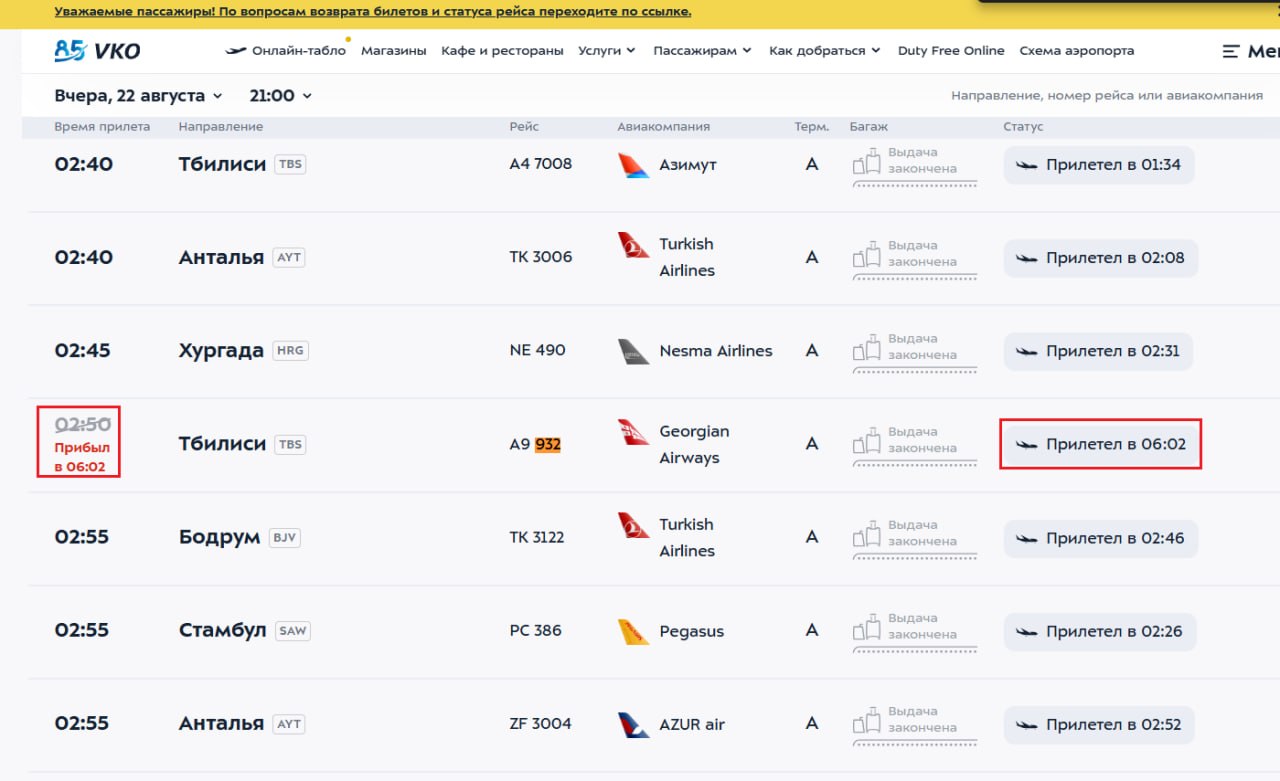Open the 'Duty Free Online' link
Screen dimensions: 1280x781
pos(951,51)
